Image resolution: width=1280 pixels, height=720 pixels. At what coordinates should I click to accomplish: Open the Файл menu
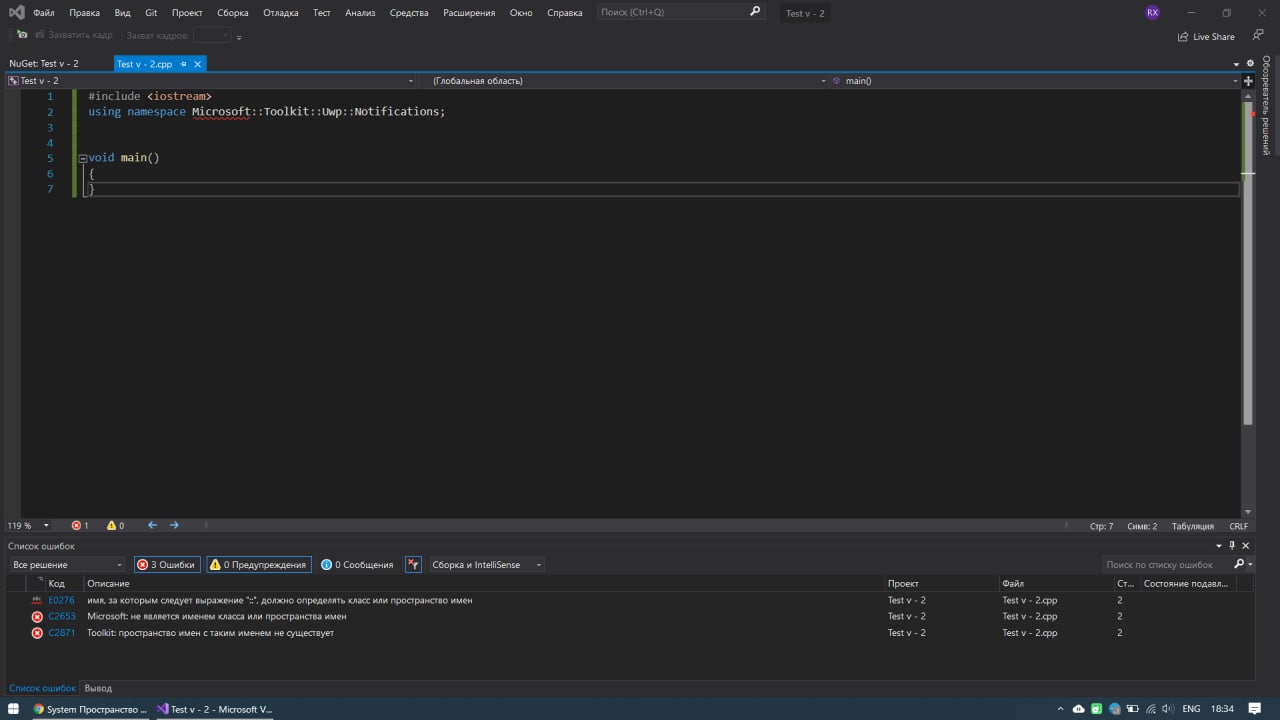click(43, 13)
